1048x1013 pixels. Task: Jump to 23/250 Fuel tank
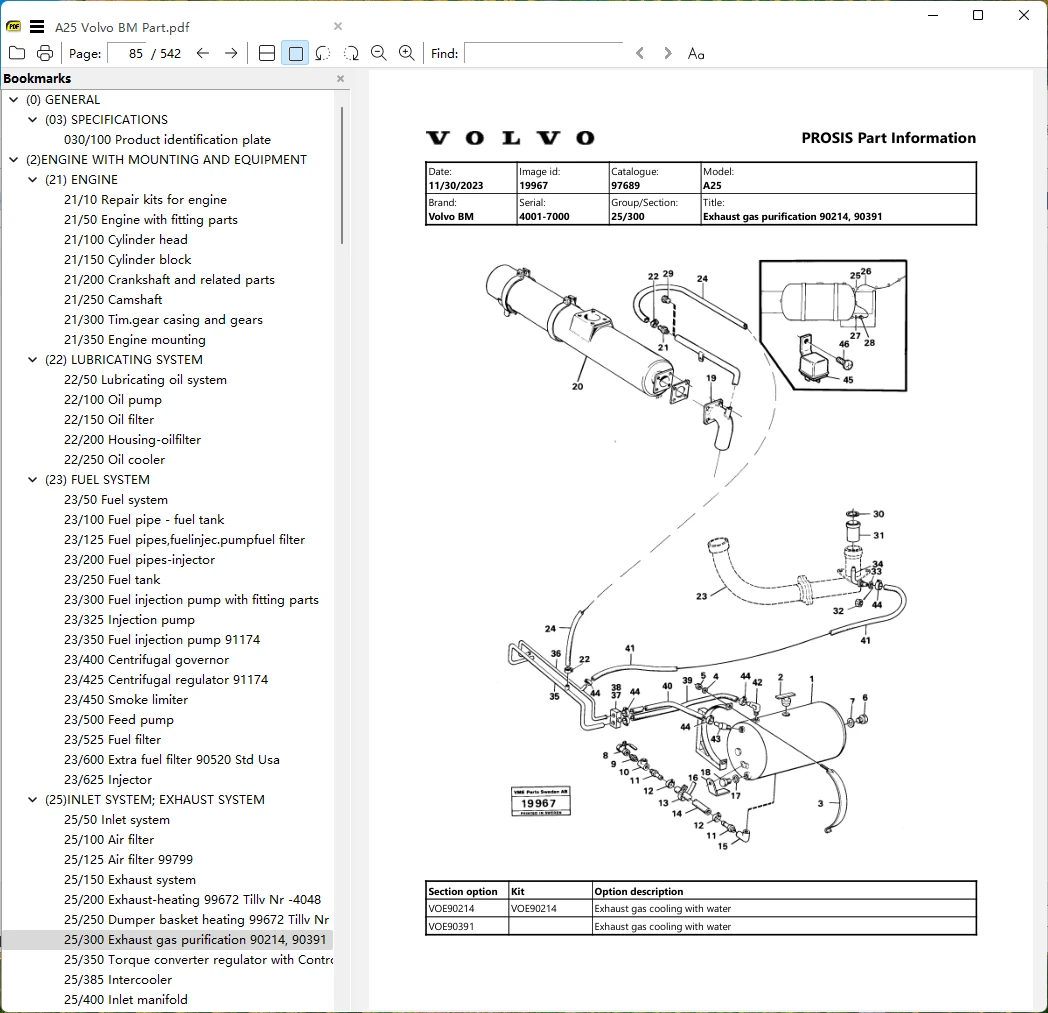click(112, 580)
